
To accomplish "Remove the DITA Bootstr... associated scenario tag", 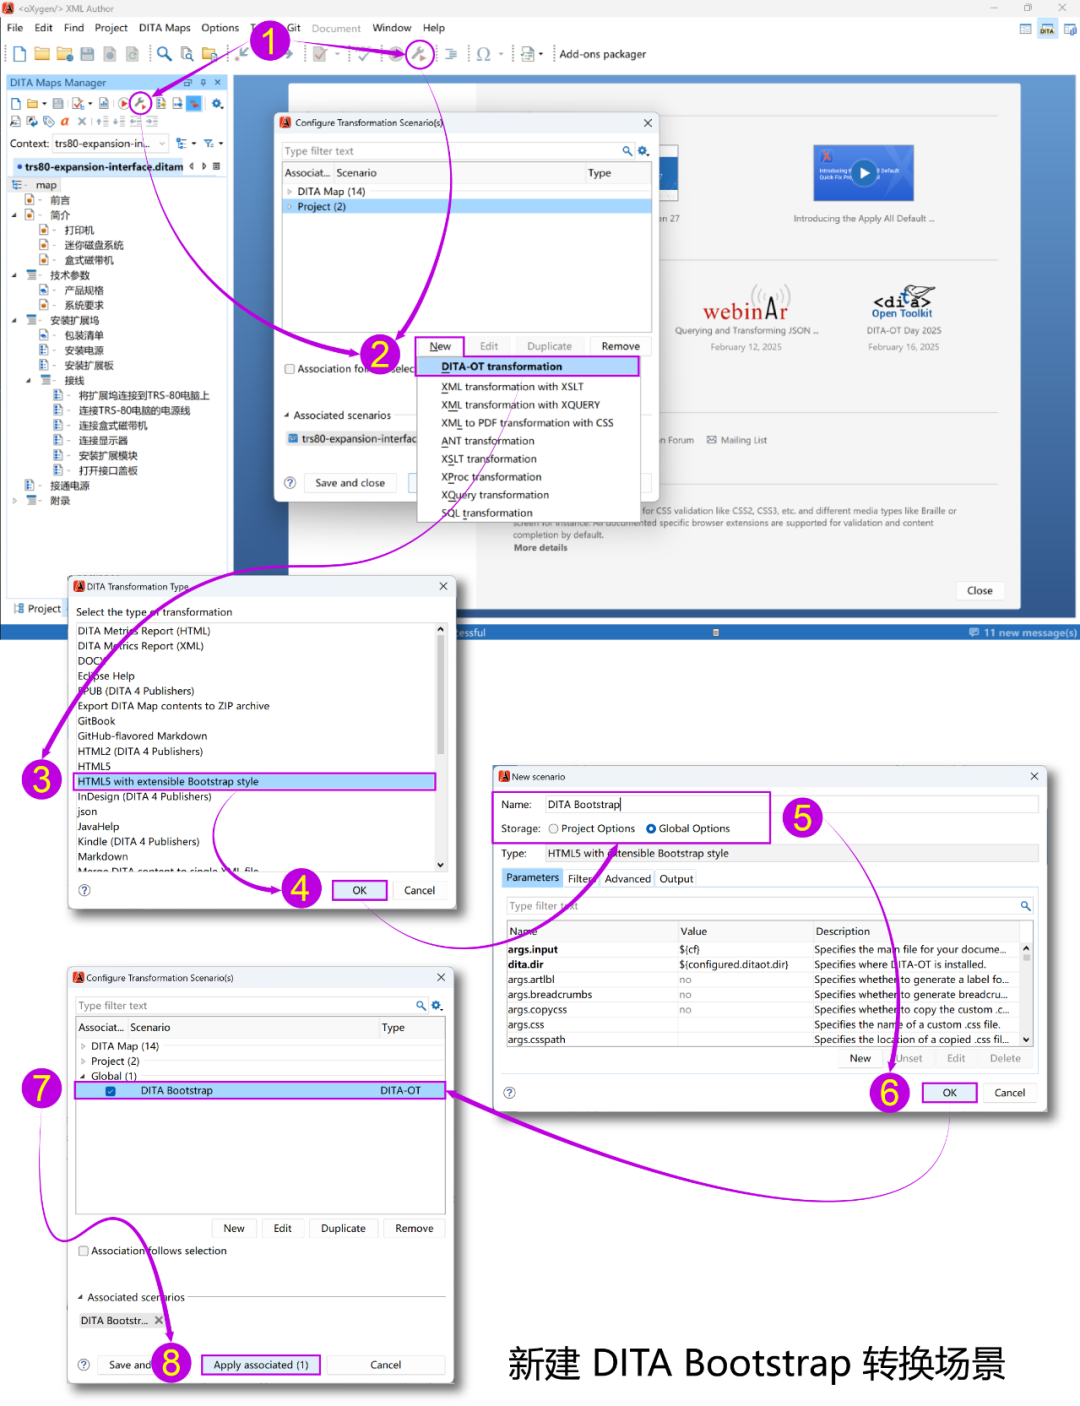I will [x=158, y=1320].
